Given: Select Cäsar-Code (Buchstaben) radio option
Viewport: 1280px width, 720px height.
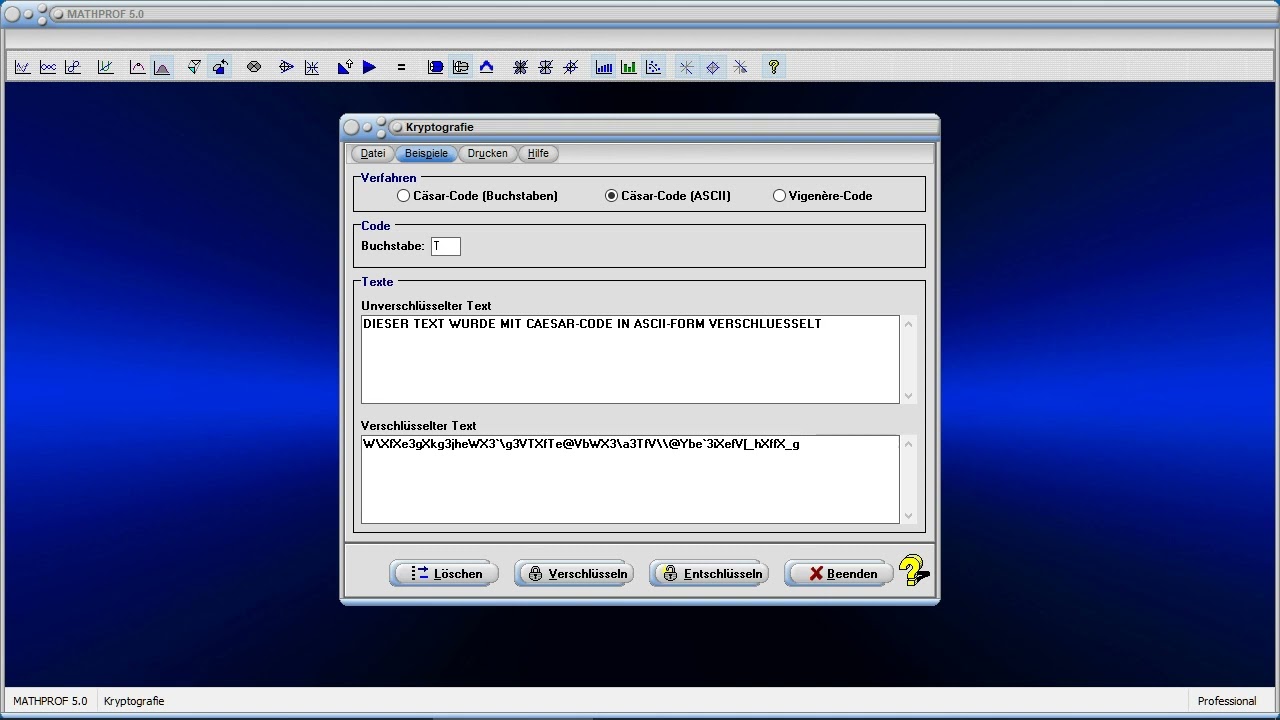Looking at the screenshot, I should click(x=404, y=196).
